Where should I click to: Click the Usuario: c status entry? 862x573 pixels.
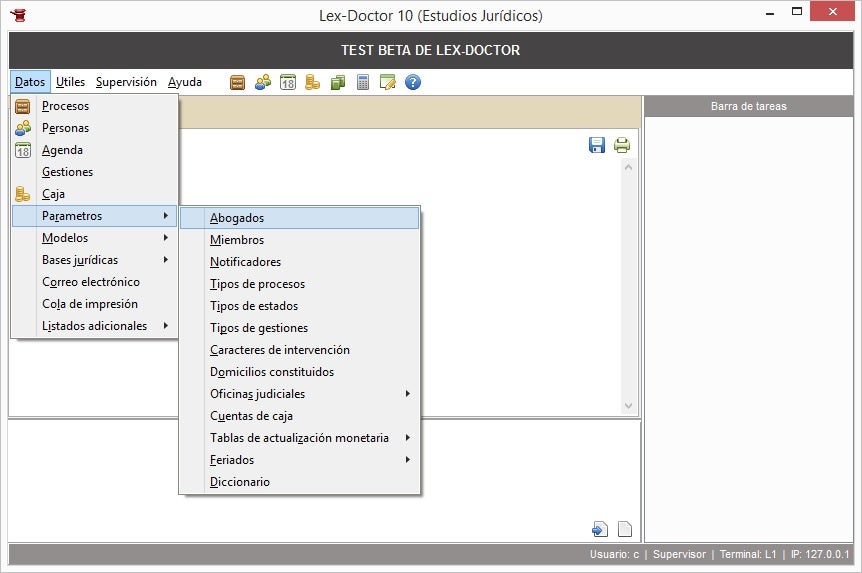coord(614,554)
